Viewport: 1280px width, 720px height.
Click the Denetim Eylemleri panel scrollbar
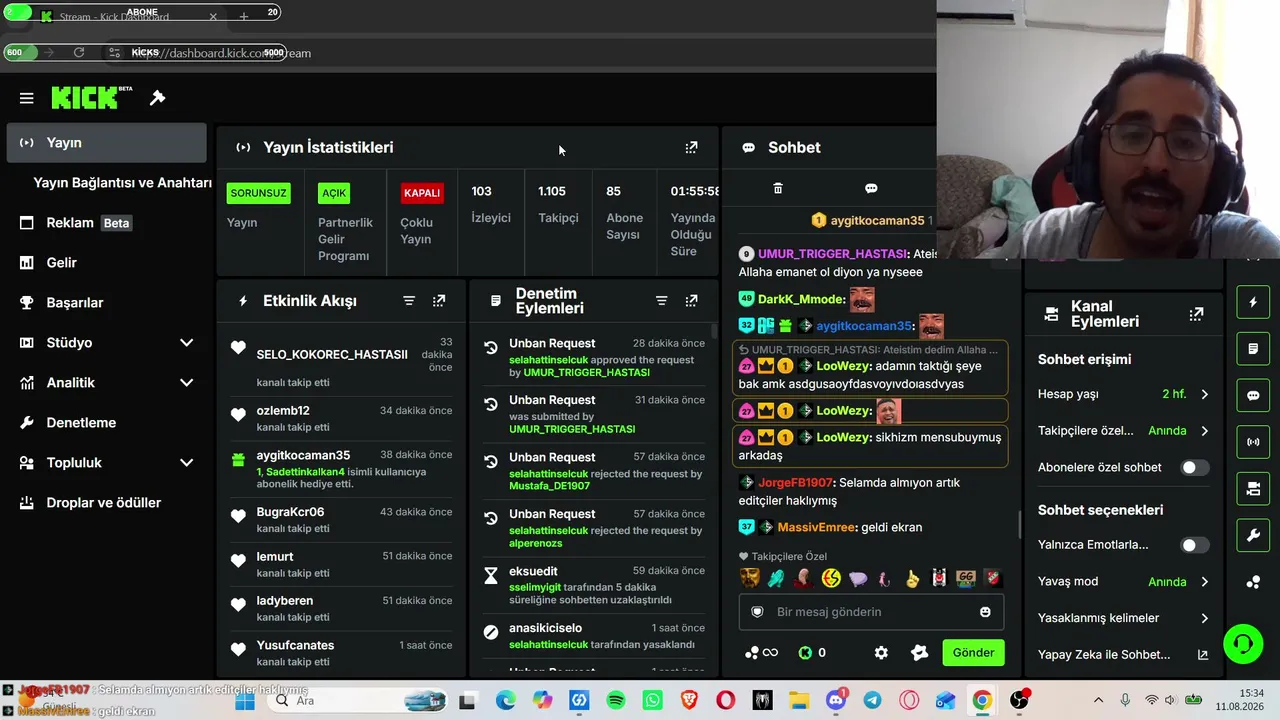click(714, 331)
